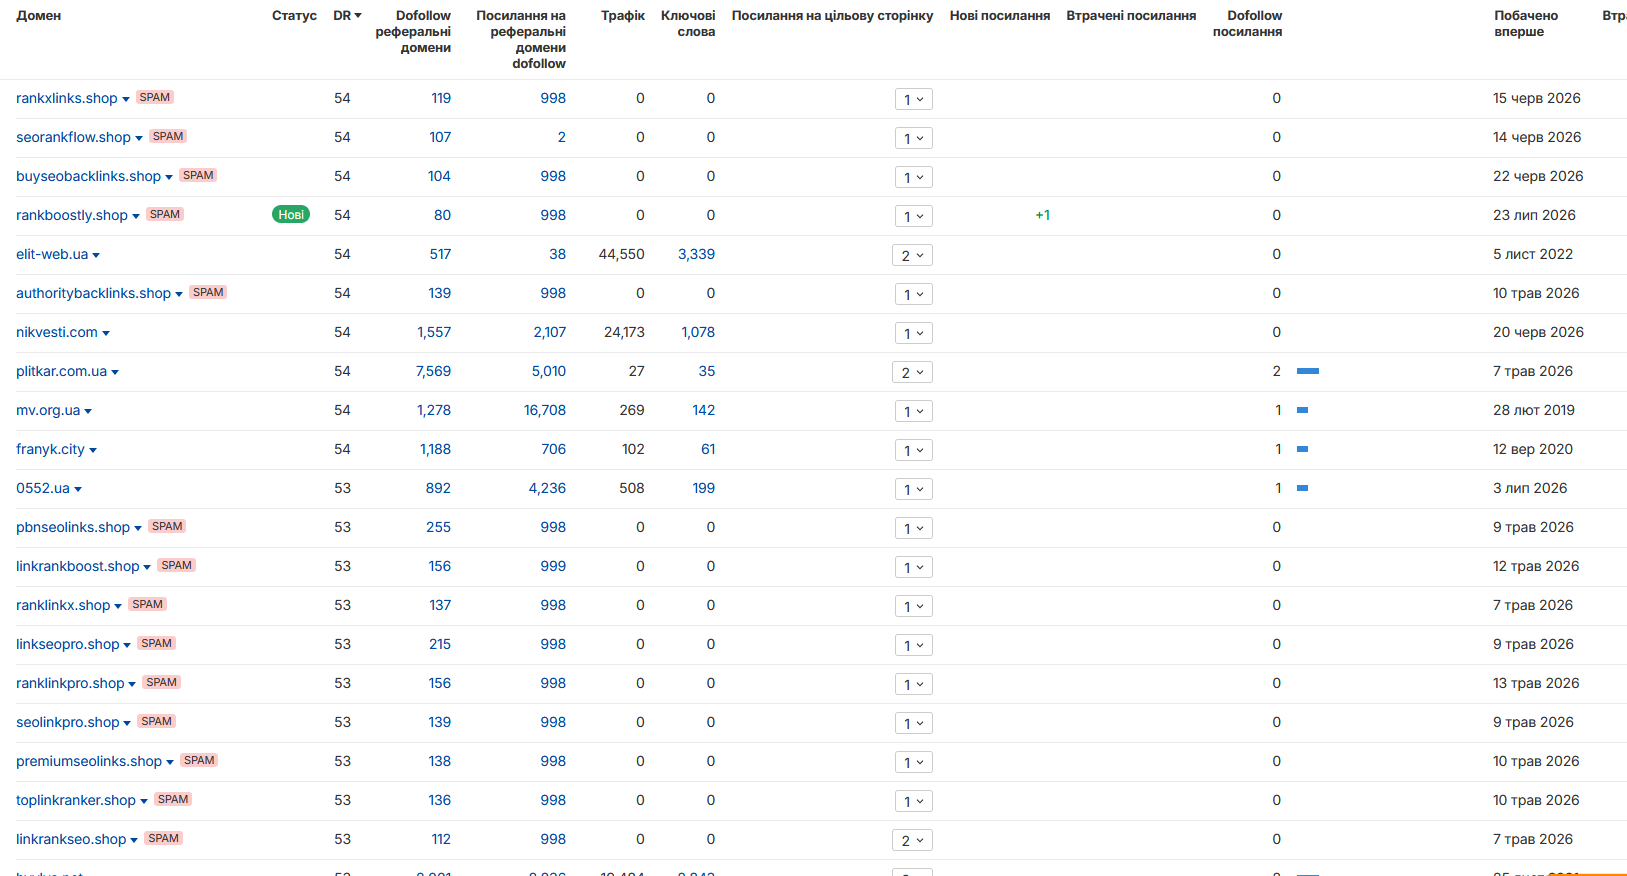The height and width of the screenshot is (876, 1627).
Task: Select traffic value 44,550
Action: [x=621, y=254]
